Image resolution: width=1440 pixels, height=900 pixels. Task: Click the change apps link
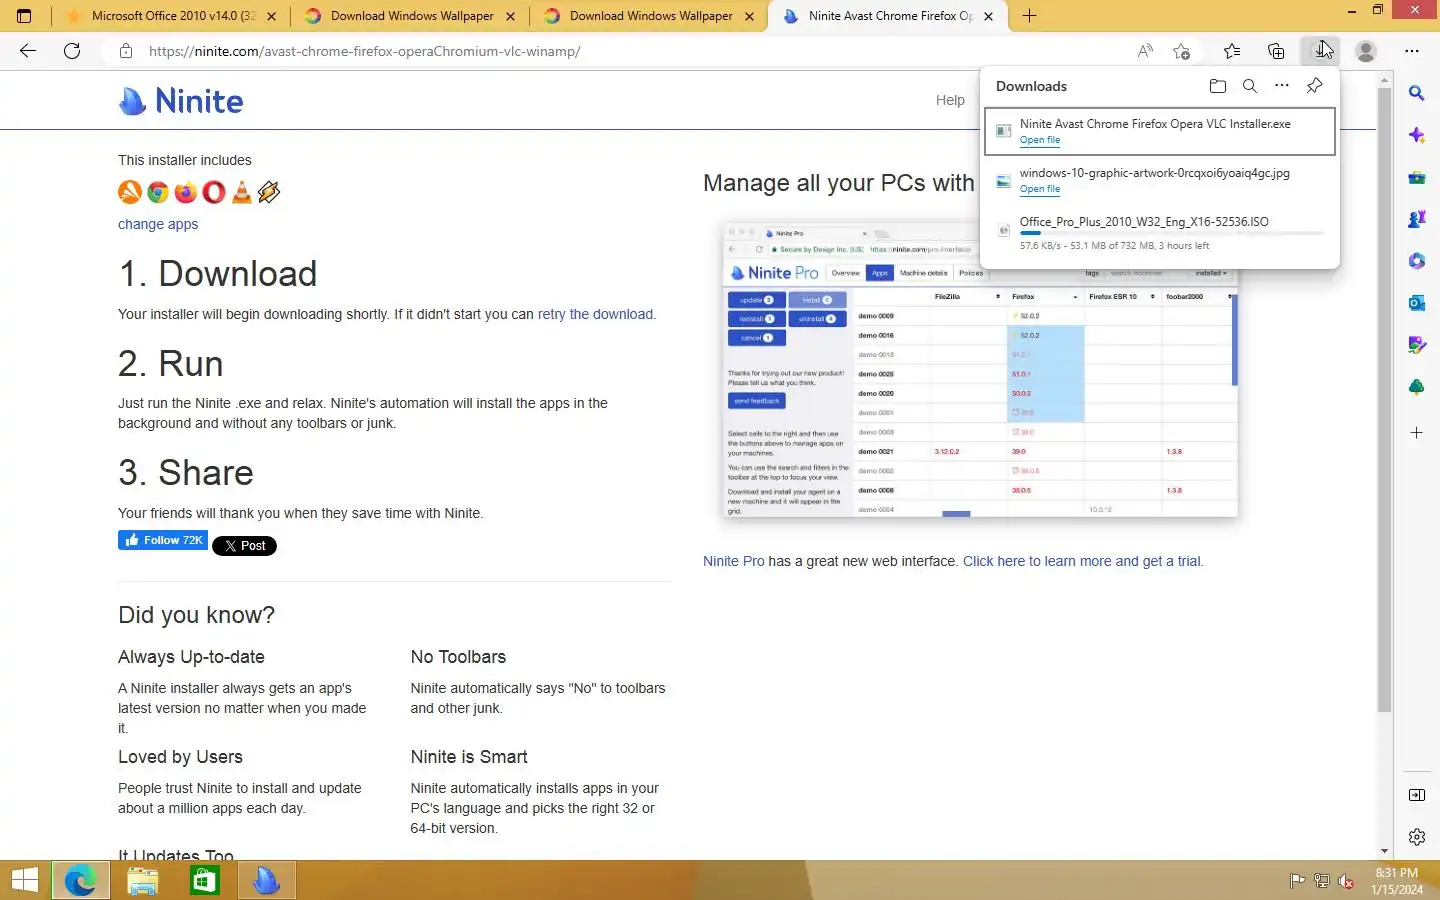point(158,224)
